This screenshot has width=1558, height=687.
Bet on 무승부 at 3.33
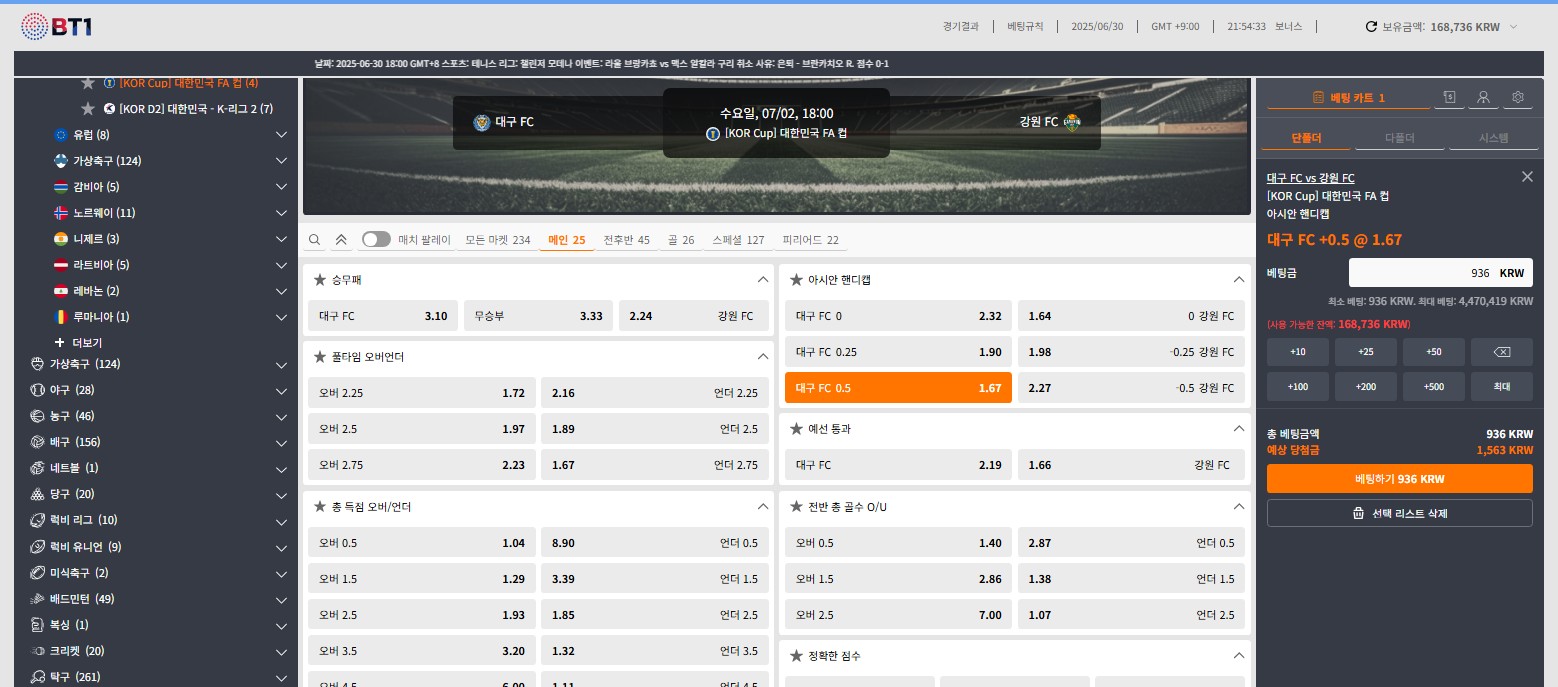click(x=538, y=316)
